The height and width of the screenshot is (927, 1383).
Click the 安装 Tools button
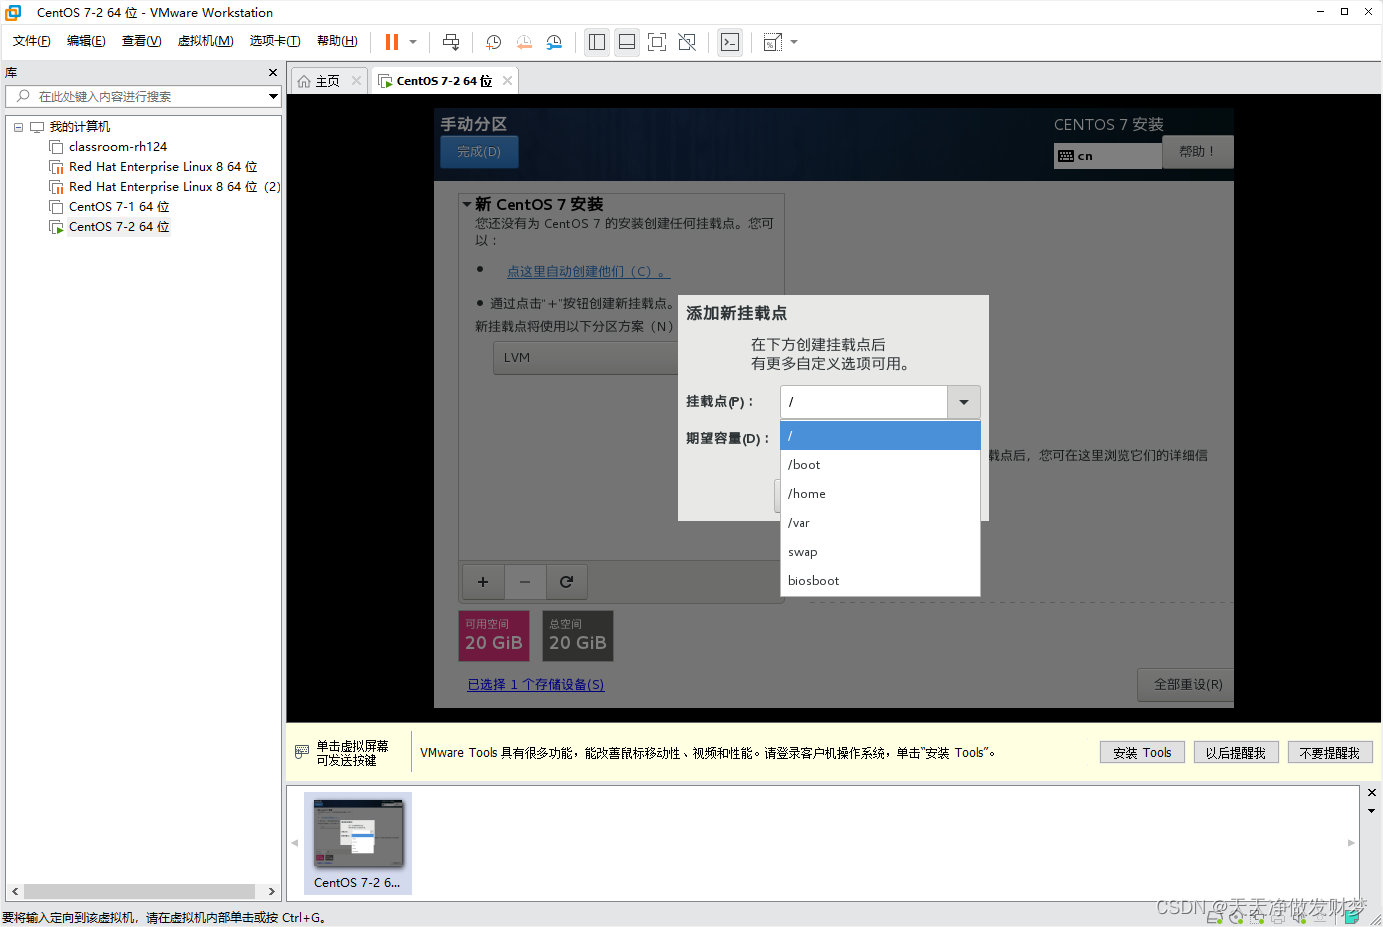(1142, 753)
